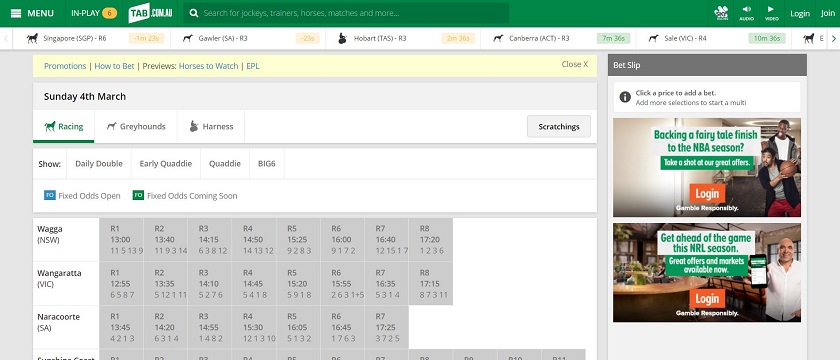Image resolution: width=840 pixels, height=360 pixels.
Task: Click the search magnifier icon
Action: coord(194,13)
